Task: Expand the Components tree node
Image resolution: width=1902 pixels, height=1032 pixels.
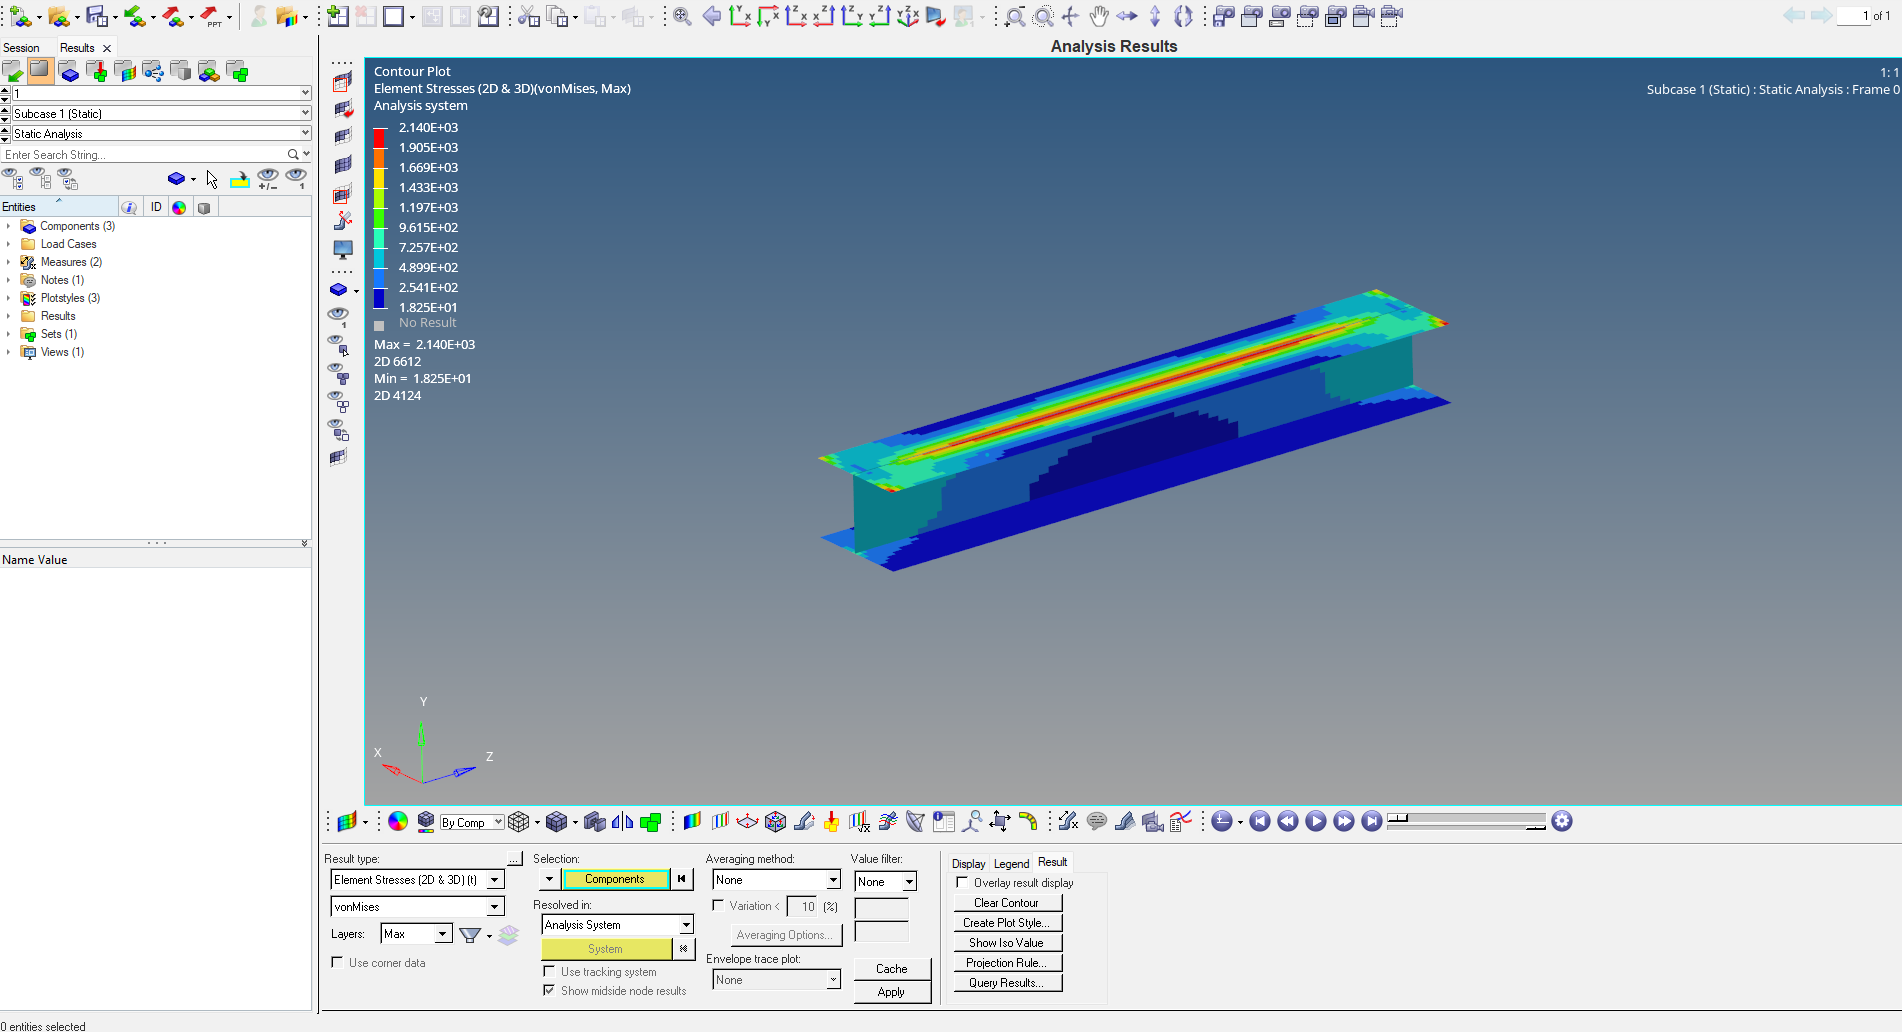Action: pos(9,226)
